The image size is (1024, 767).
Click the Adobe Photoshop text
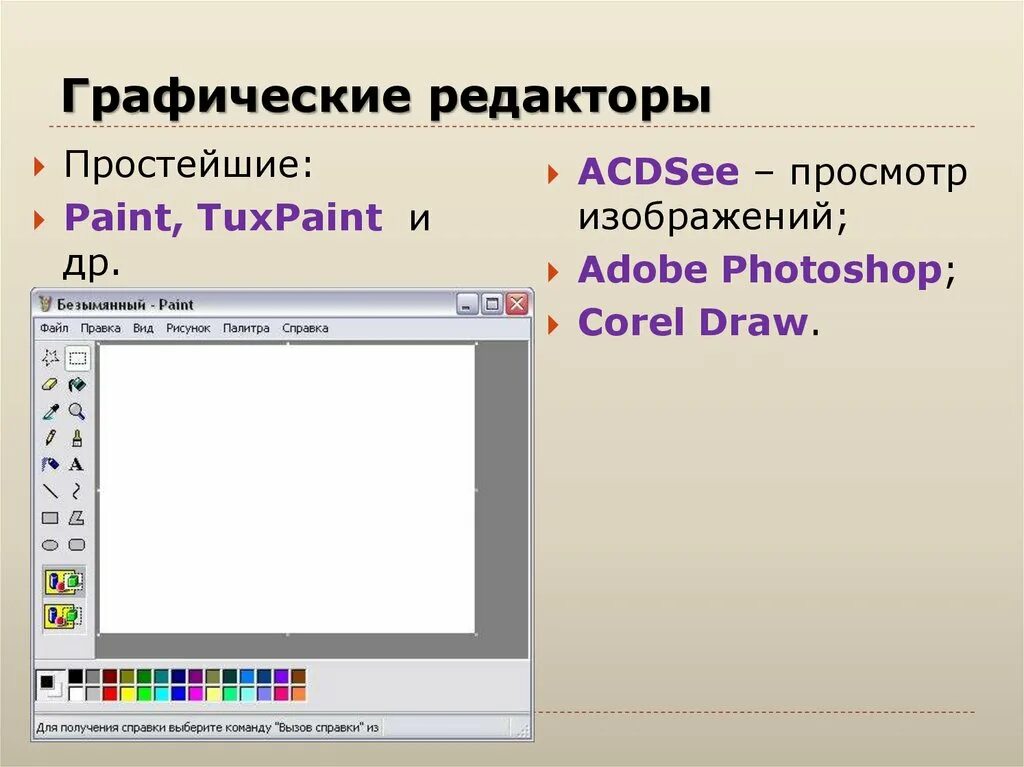tap(760, 269)
